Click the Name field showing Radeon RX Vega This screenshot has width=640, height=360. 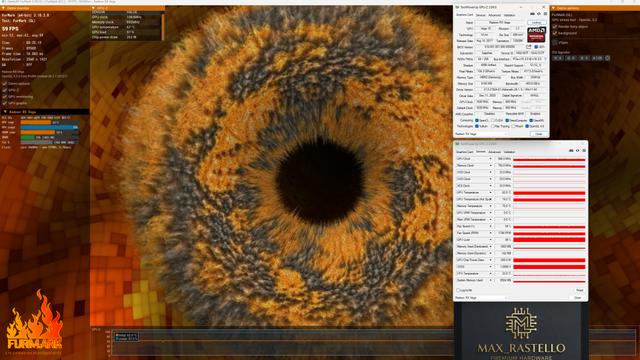tap(500, 22)
